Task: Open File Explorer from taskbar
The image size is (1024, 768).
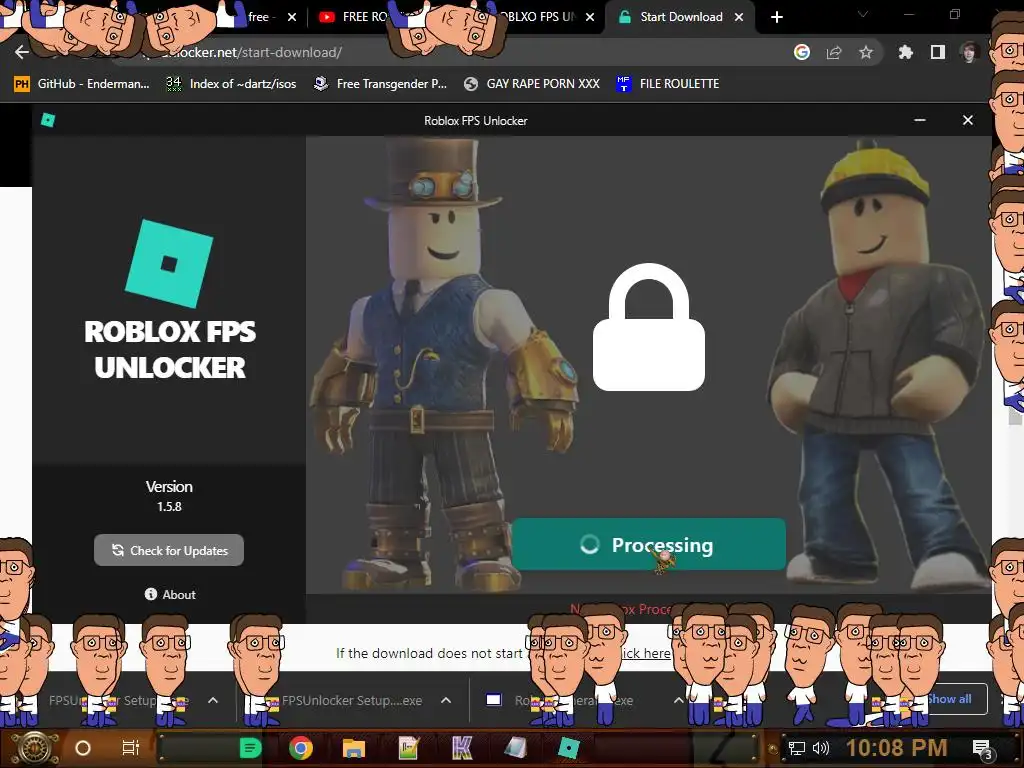Action: [x=353, y=748]
